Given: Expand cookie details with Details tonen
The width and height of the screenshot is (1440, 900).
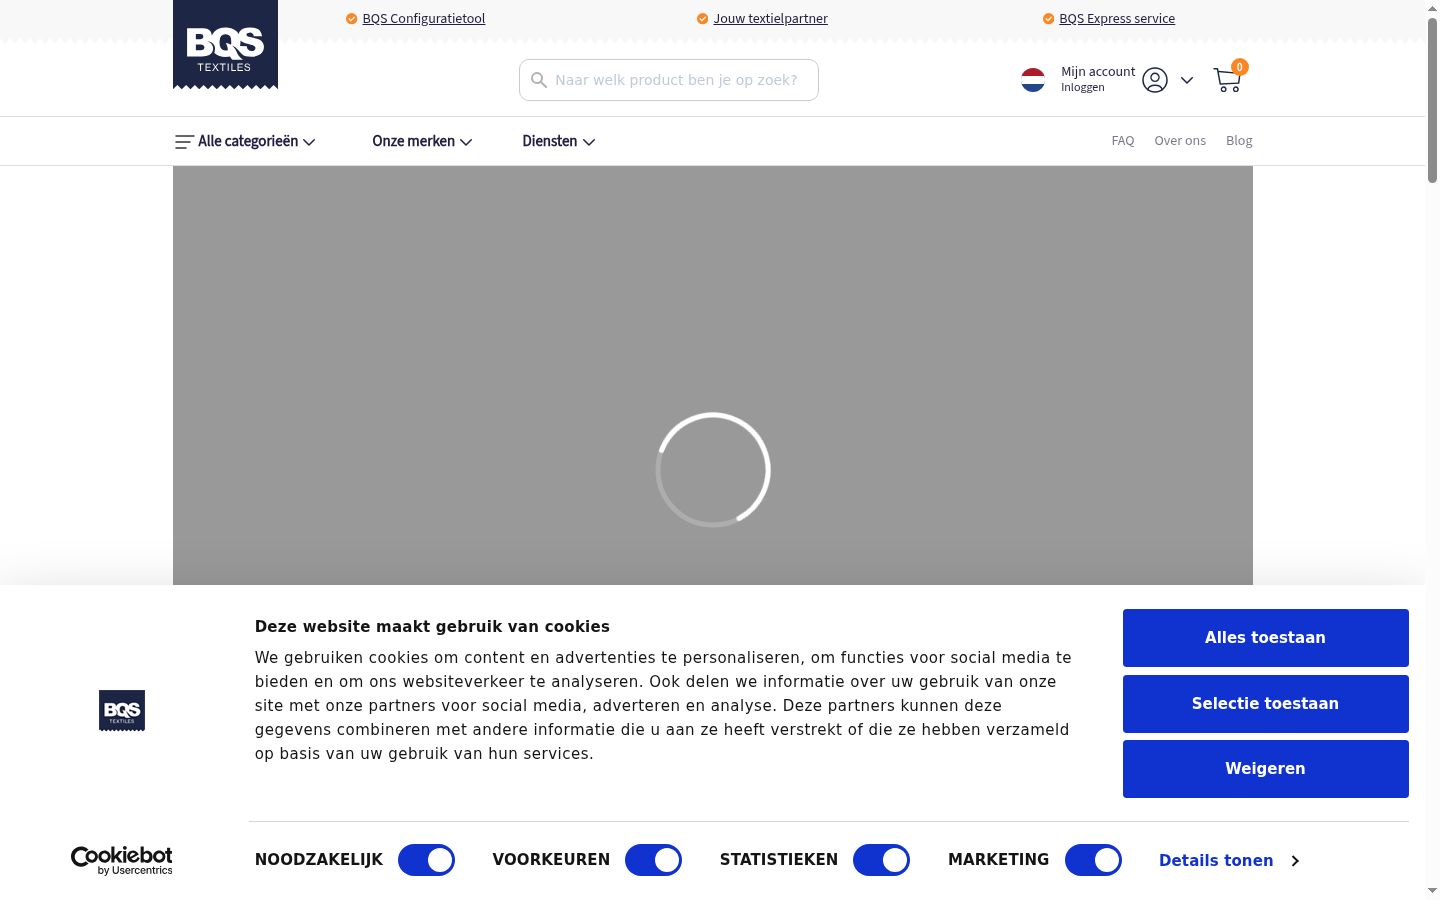Looking at the screenshot, I should pyautogui.click(x=1229, y=861).
